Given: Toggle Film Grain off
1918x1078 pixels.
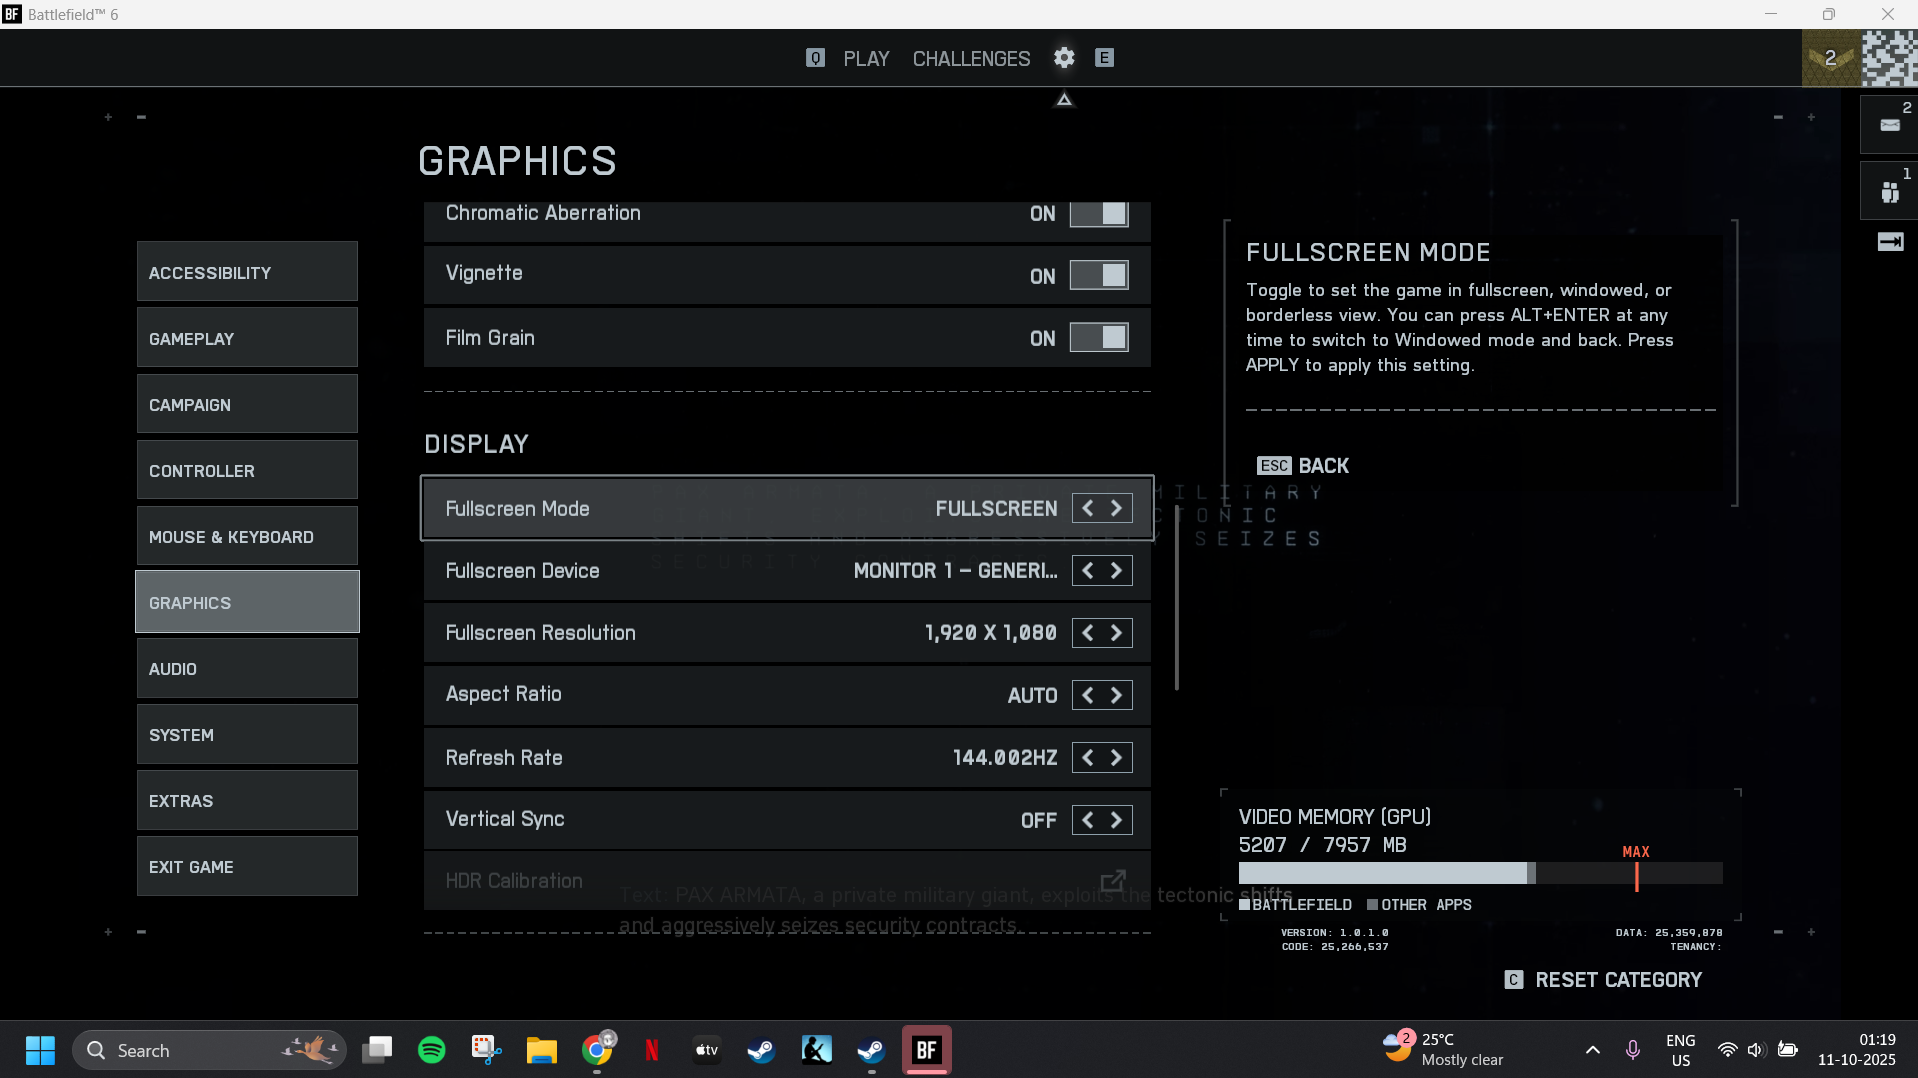Looking at the screenshot, I should [x=1099, y=338].
